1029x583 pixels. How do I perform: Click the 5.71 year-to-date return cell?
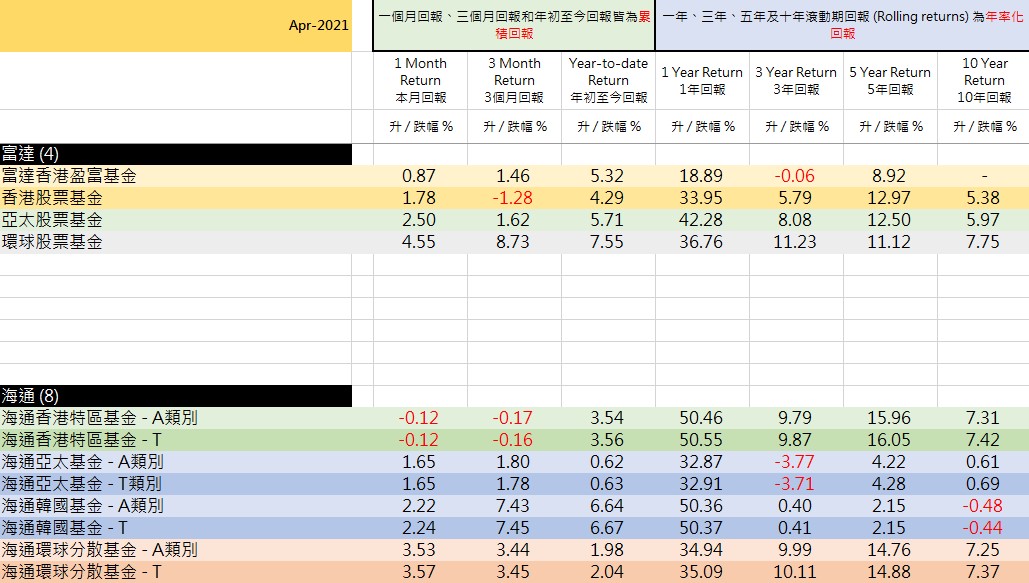pos(606,220)
